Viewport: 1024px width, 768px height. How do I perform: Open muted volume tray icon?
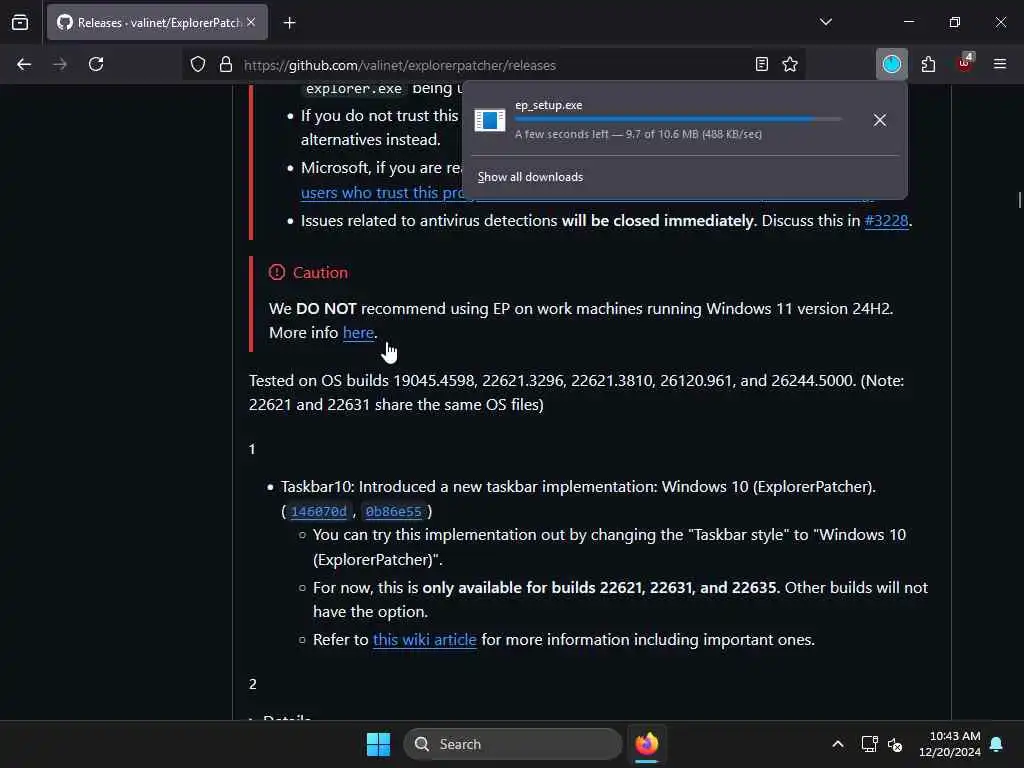pos(895,744)
